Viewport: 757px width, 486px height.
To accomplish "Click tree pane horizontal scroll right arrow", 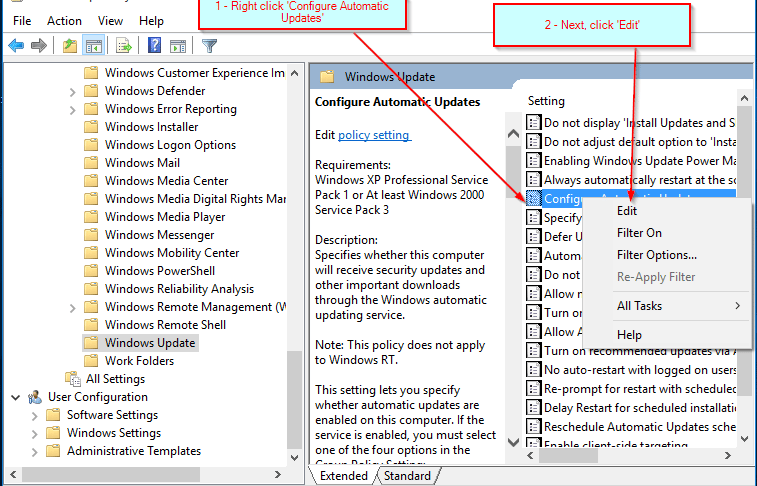I will tap(278, 474).
